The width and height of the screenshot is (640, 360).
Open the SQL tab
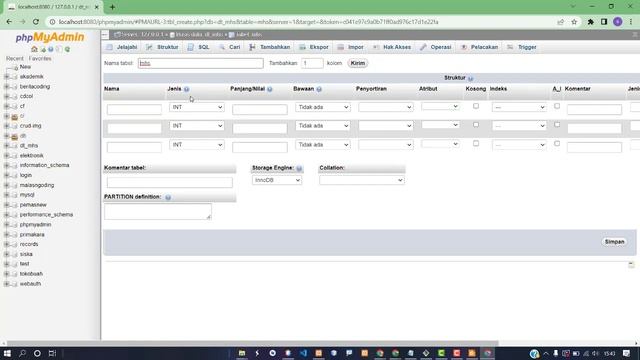pyautogui.click(x=198, y=47)
